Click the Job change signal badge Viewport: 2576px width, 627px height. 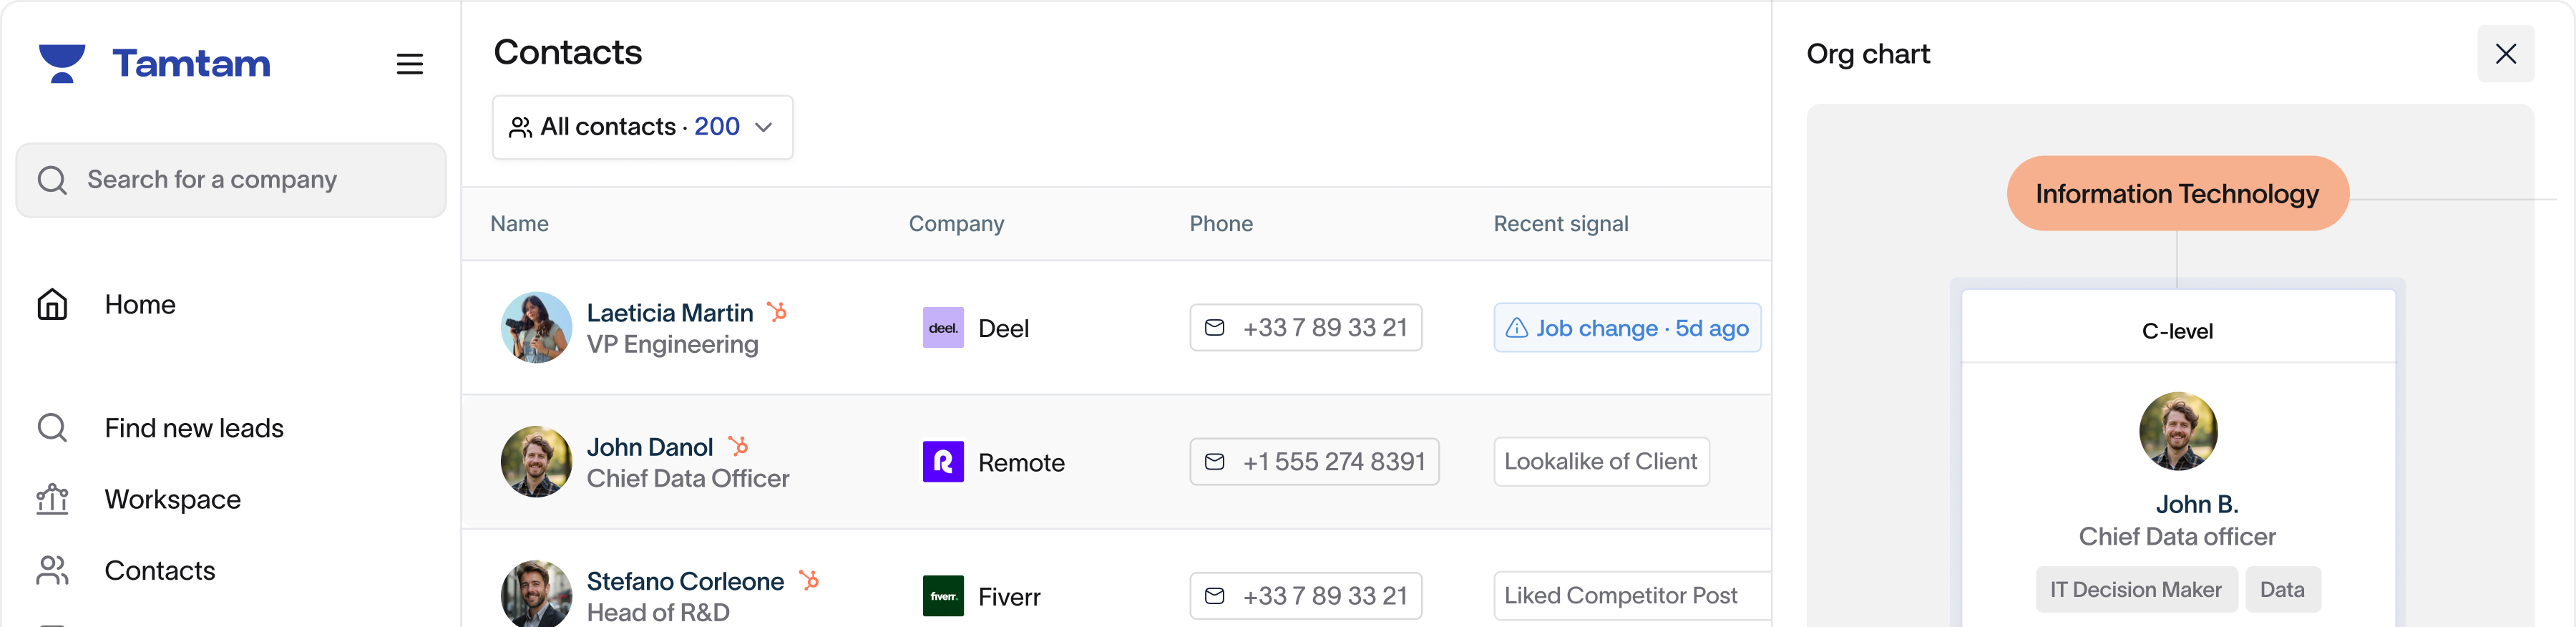[1626, 328]
